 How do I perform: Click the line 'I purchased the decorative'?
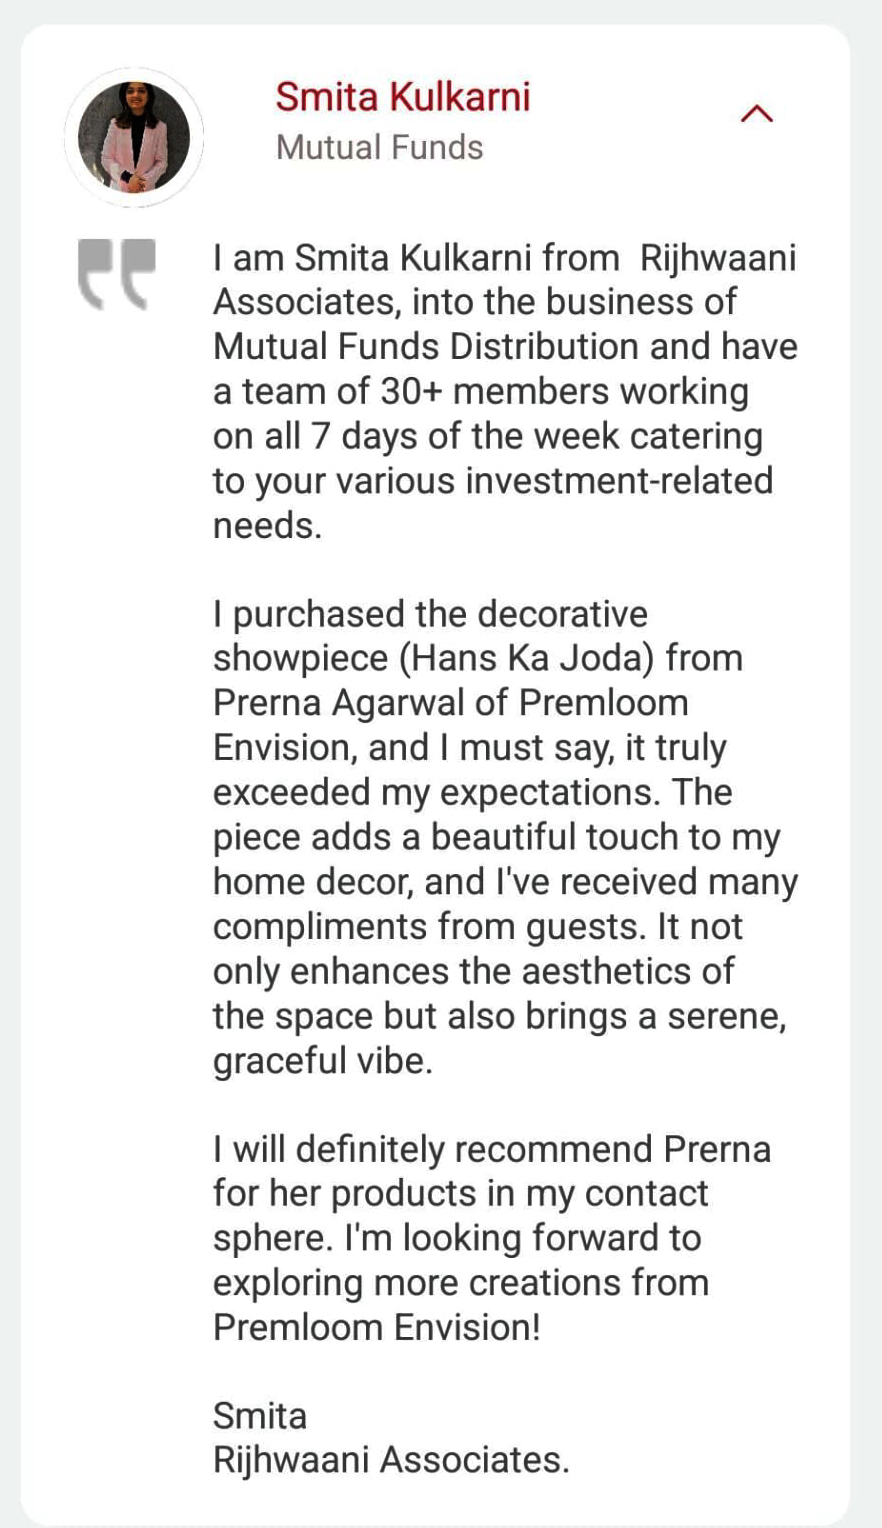click(430, 614)
